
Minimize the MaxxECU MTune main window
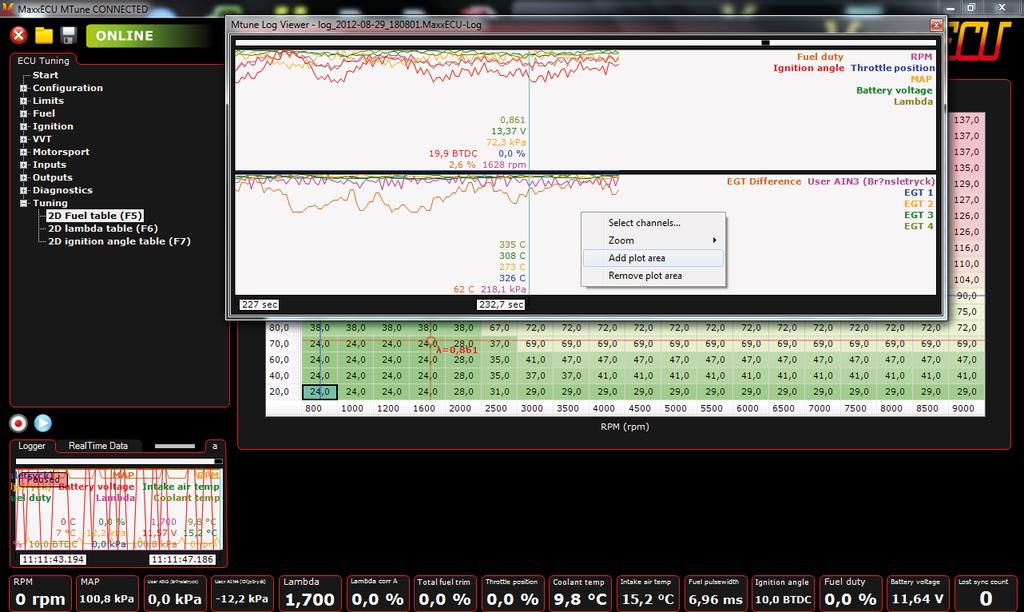click(x=950, y=8)
